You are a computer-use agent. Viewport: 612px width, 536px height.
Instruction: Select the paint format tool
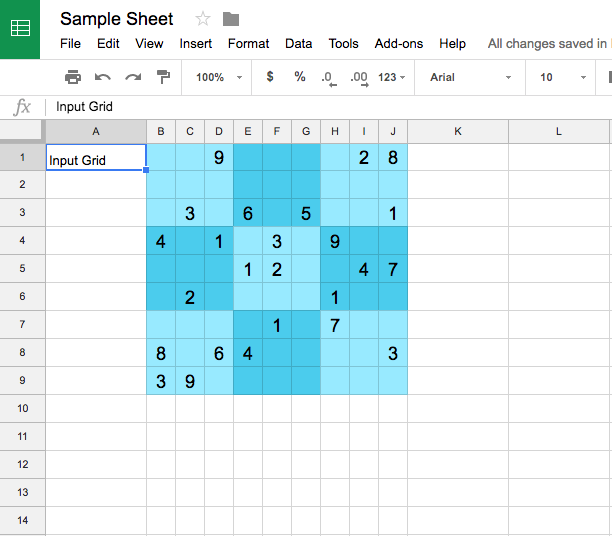pos(163,77)
